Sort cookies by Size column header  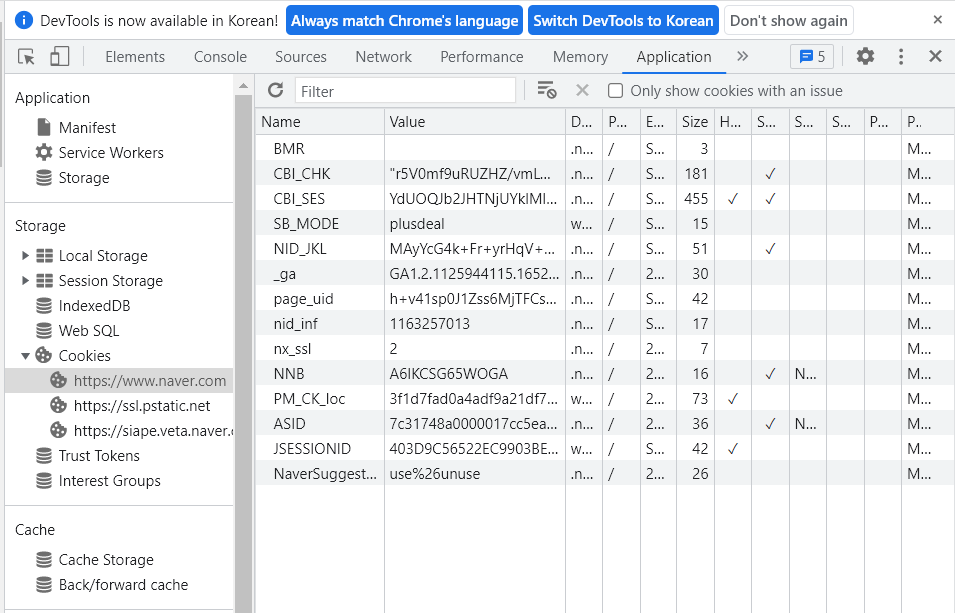[694, 122]
